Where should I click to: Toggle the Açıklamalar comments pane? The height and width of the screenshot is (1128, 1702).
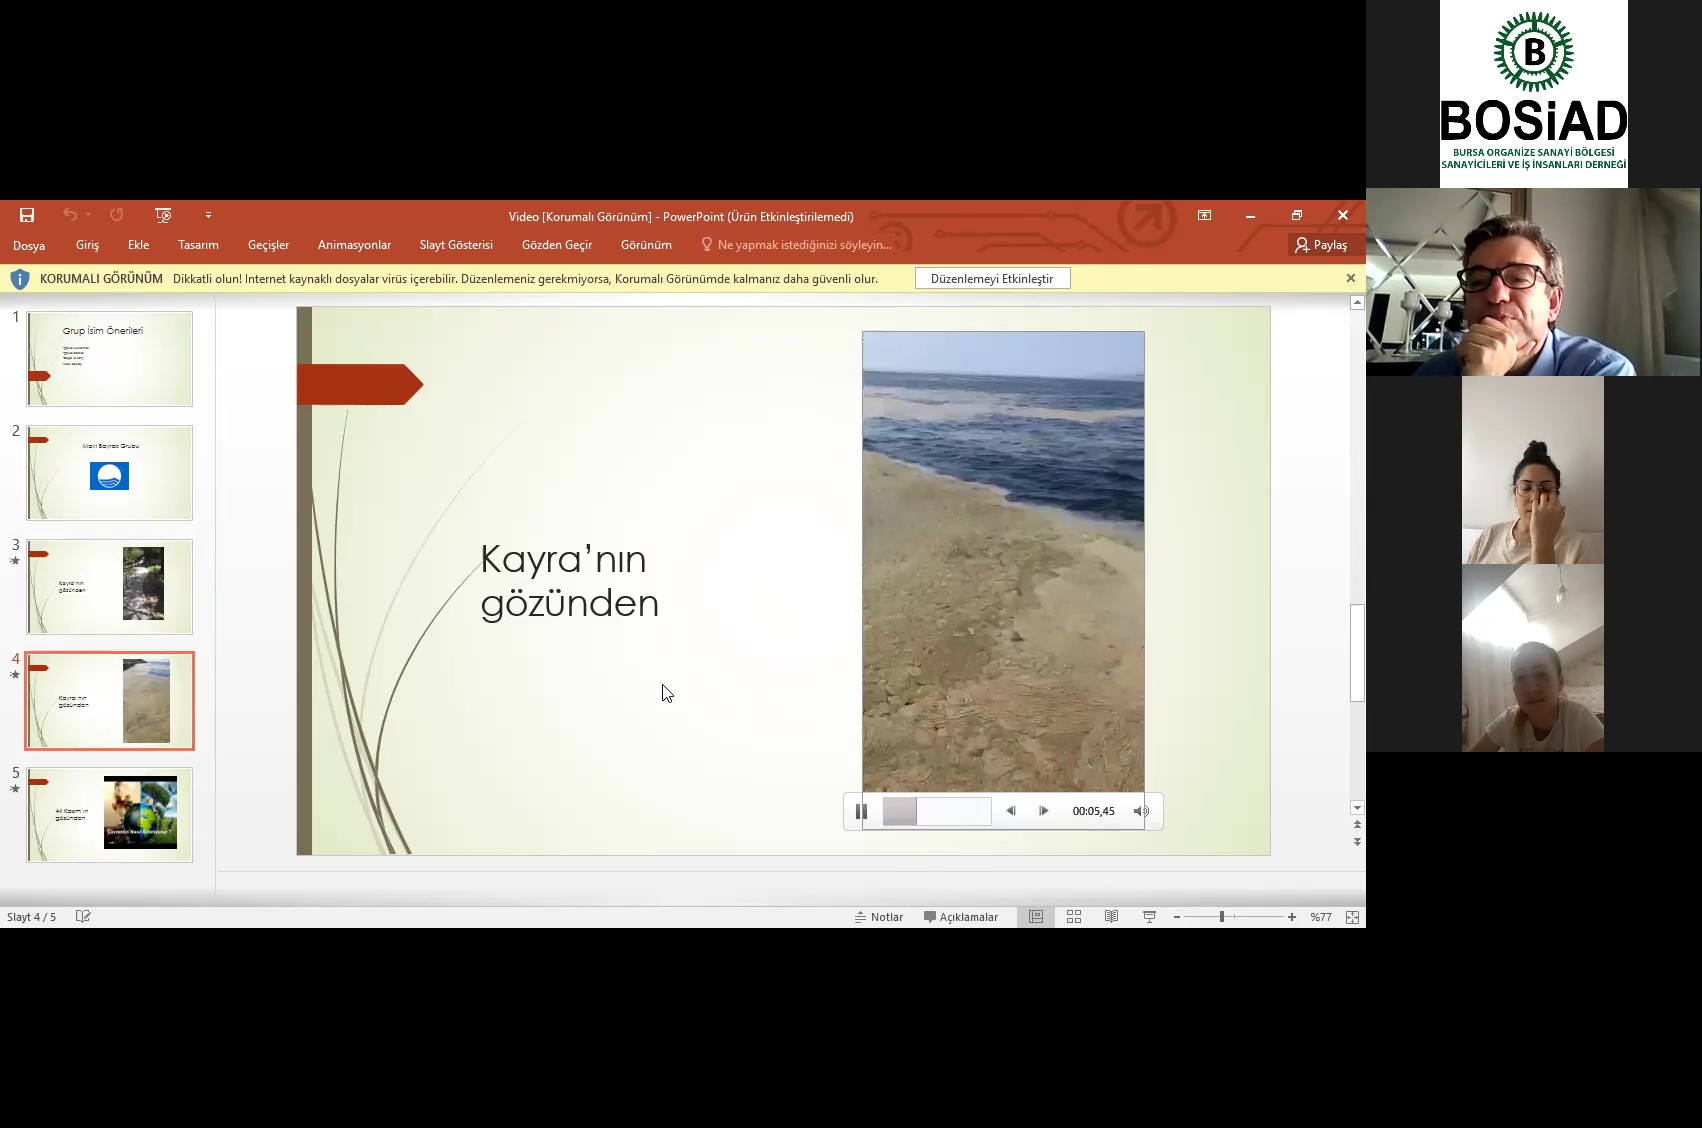[x=960, y=917]
